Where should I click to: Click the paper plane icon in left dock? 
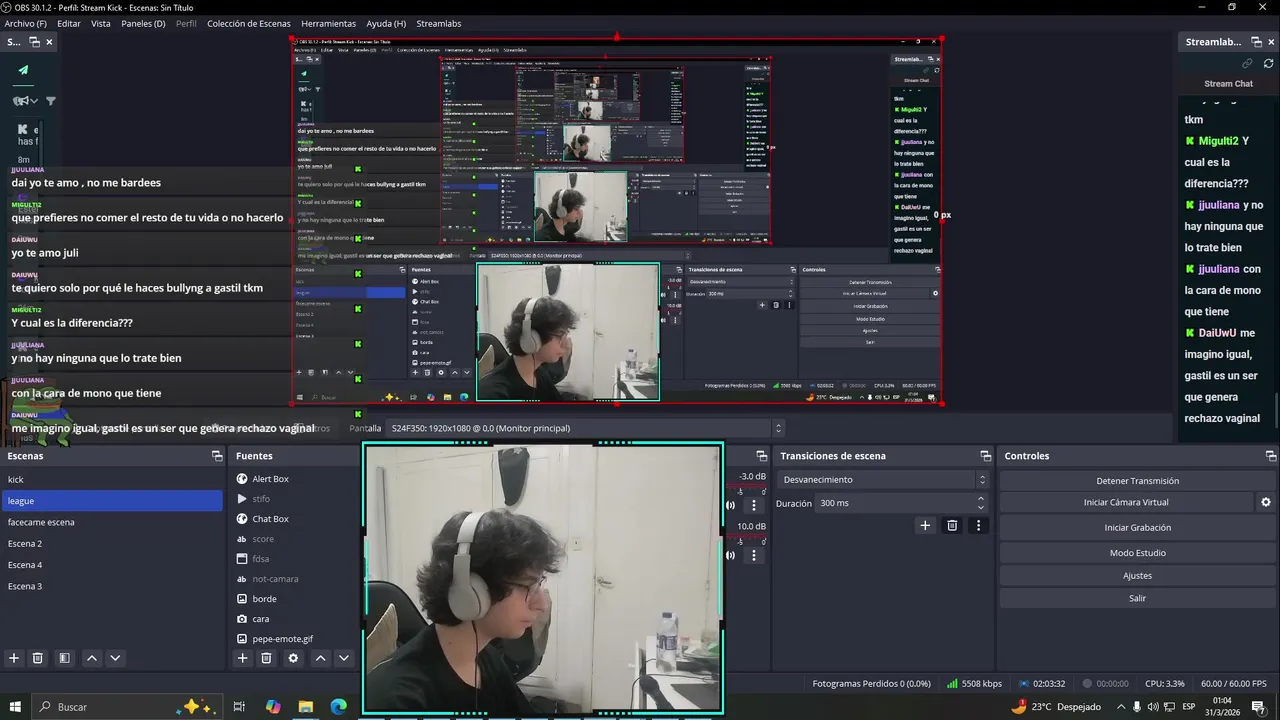tap(23, 70)
